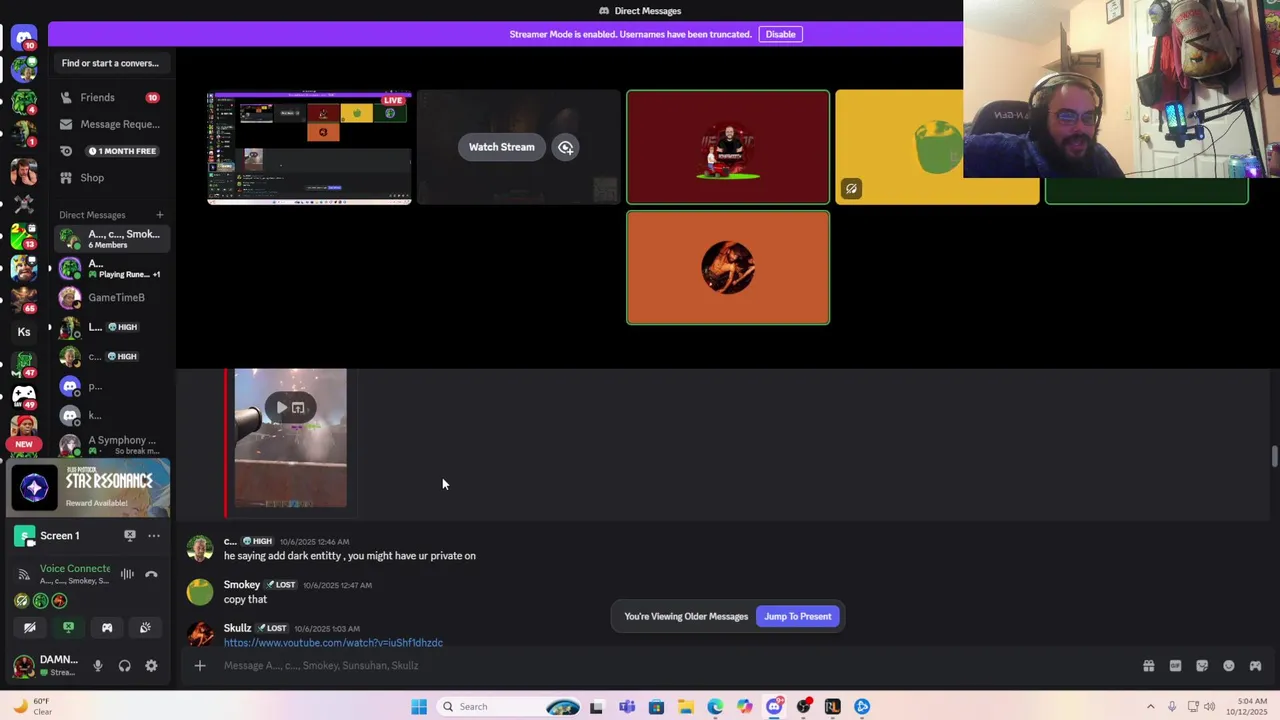Open Copilot from the taskbar
Image resolution: width=1280 pixels, height=720 pixels.
pos(744,707)
